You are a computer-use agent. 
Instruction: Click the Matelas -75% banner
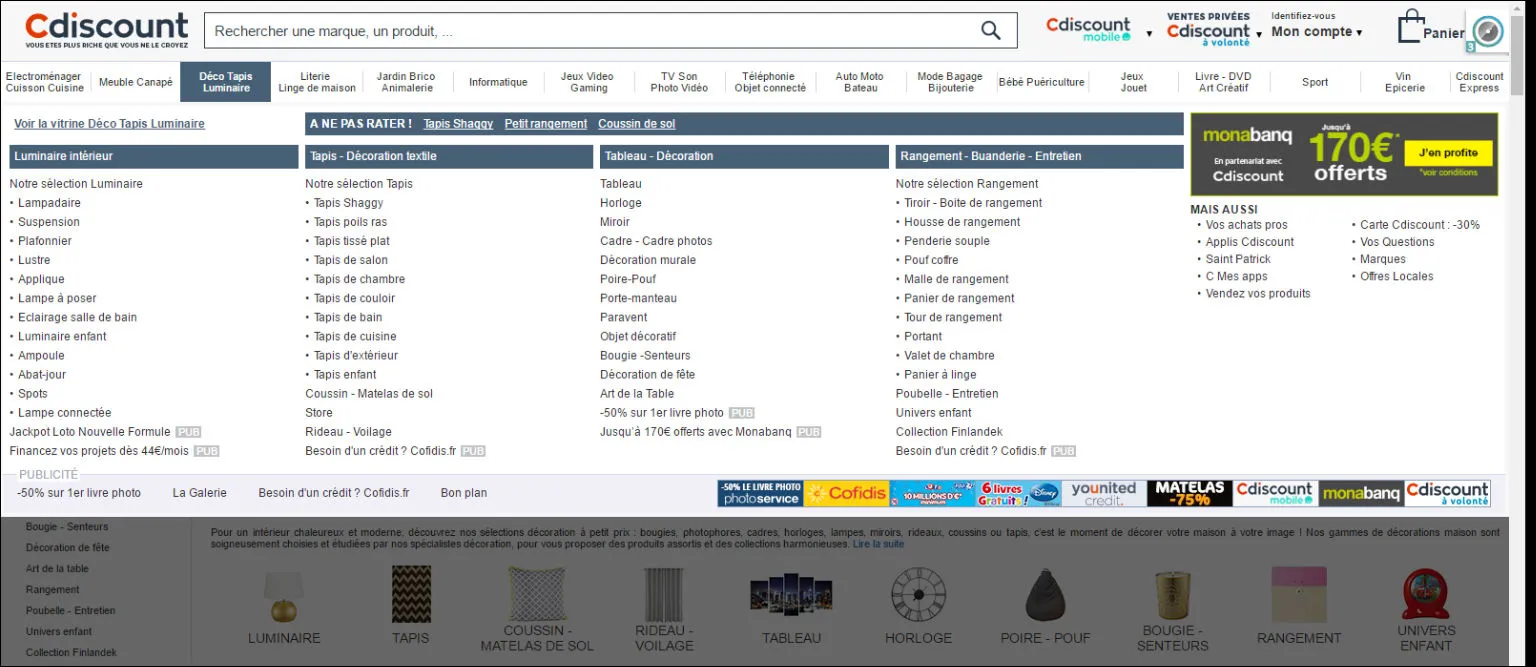1190,493
